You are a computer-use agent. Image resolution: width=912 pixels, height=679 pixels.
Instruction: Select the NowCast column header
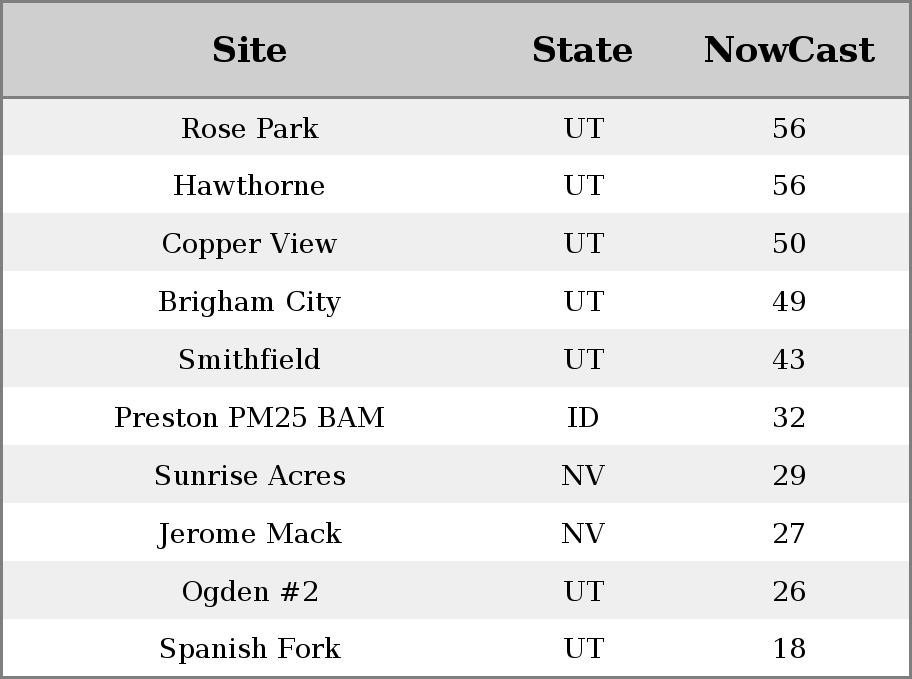tap(789, 50)
